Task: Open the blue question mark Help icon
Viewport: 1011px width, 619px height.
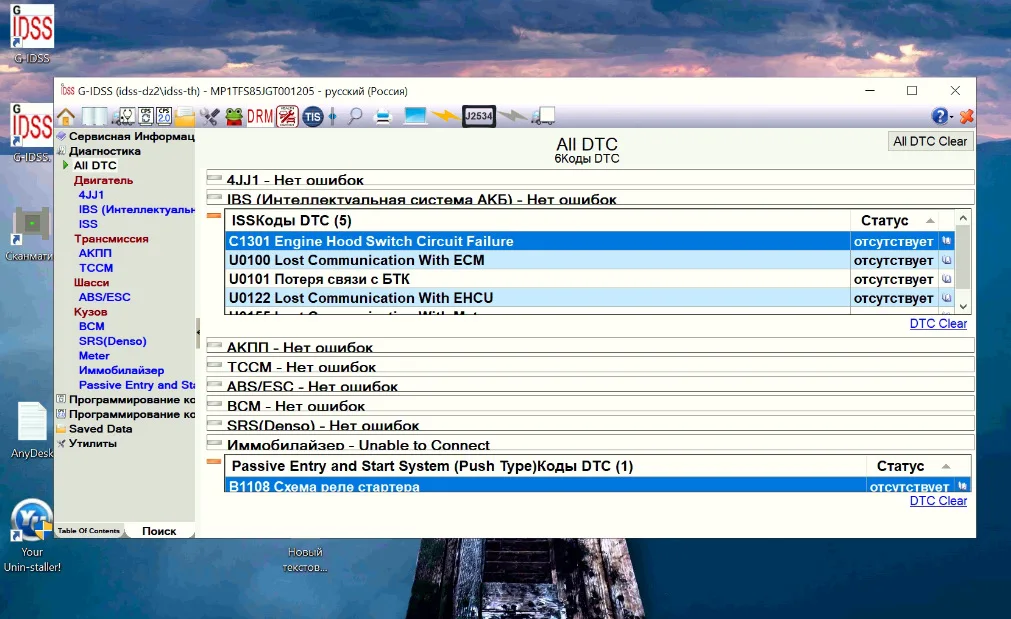Action: (x=940, y=116)
